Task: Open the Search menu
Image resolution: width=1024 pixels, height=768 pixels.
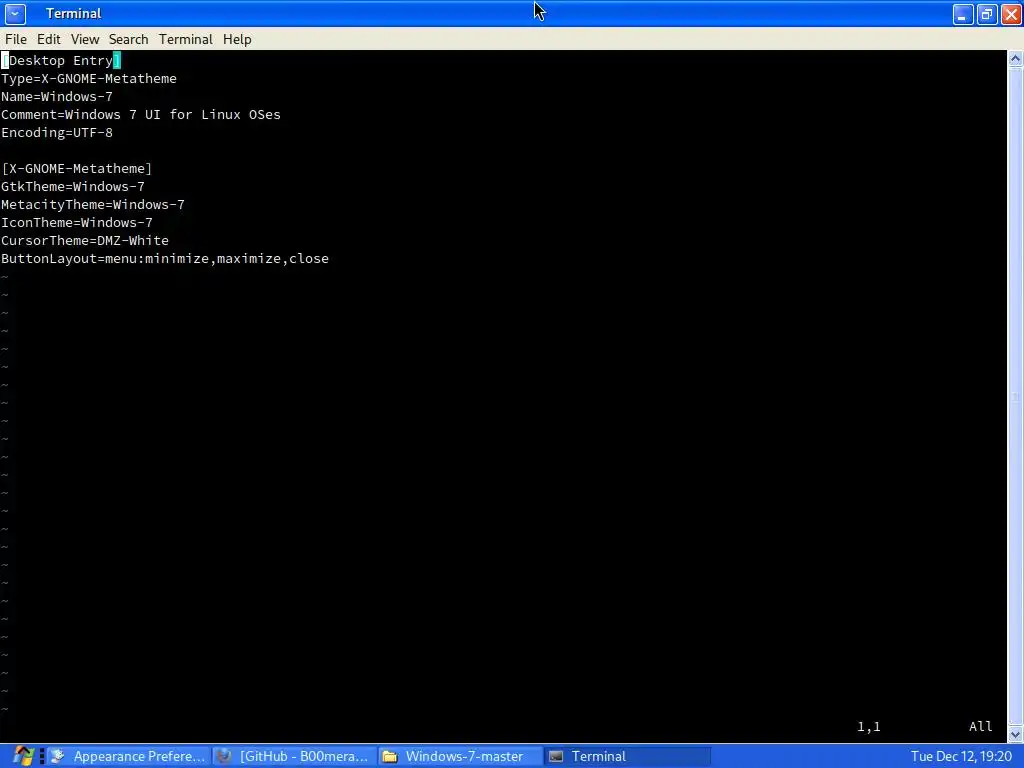Action: pyautogui.click(x=129, y=39)
